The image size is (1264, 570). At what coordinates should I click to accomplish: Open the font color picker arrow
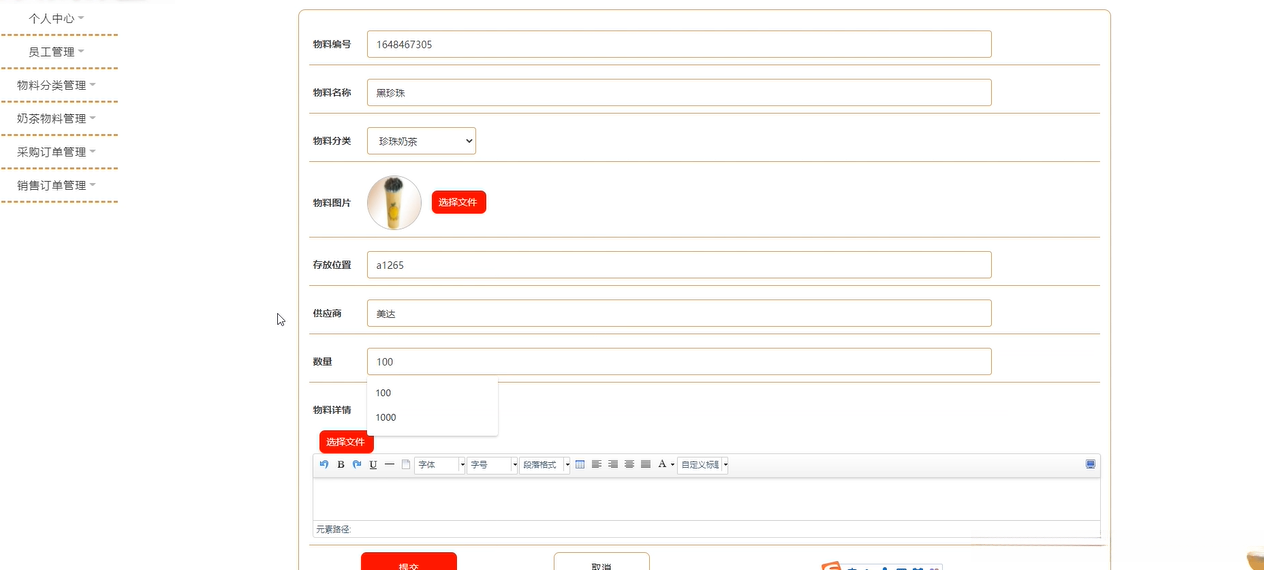pos(673,464)
